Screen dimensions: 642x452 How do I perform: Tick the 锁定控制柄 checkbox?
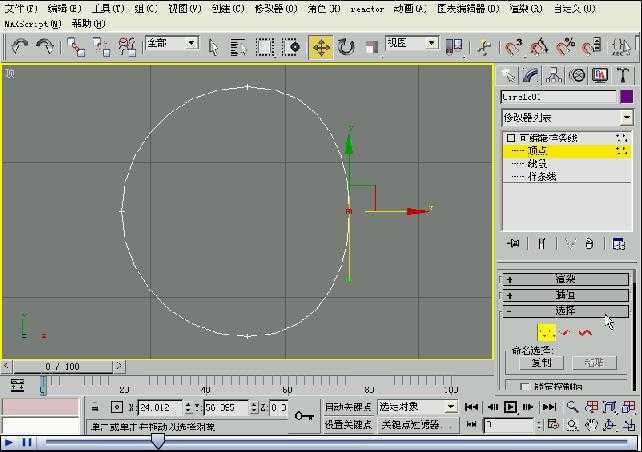(524, 386)
